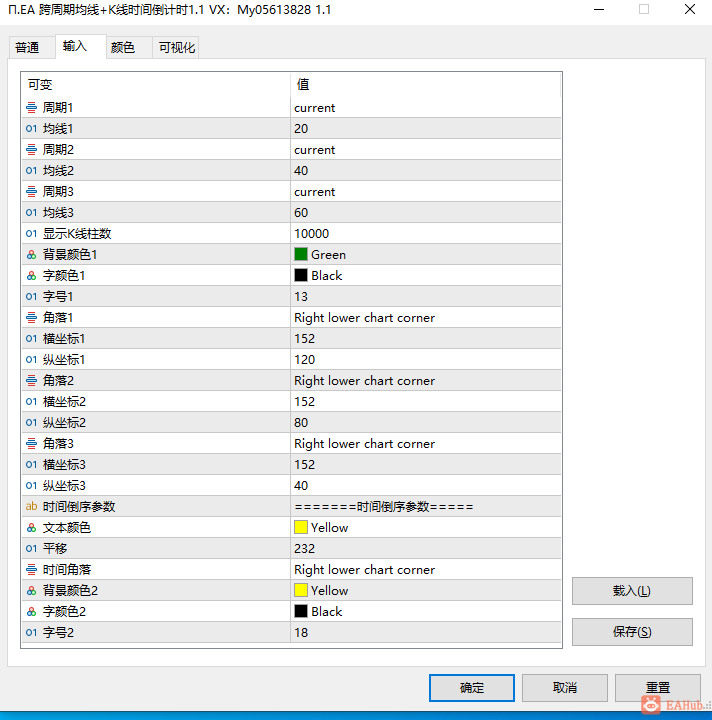Open the 角落1 corner value list

coord(426,318)
